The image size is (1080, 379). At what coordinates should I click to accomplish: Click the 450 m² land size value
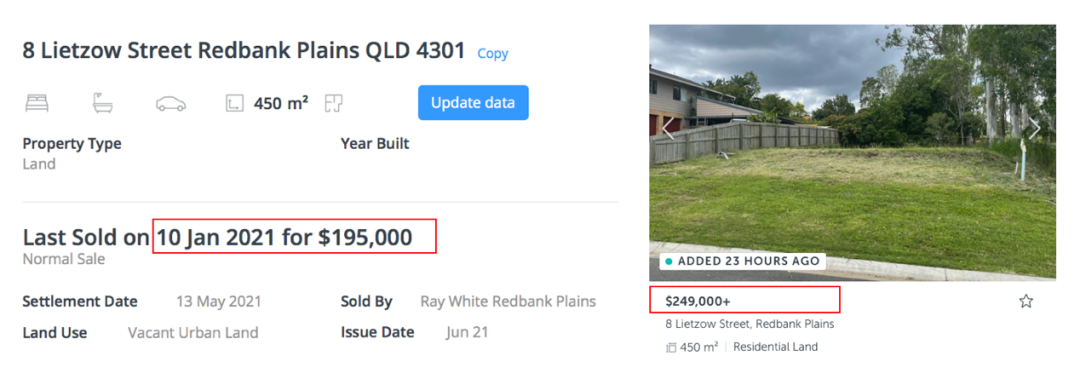pyautogui.click(x=281, y=103)
